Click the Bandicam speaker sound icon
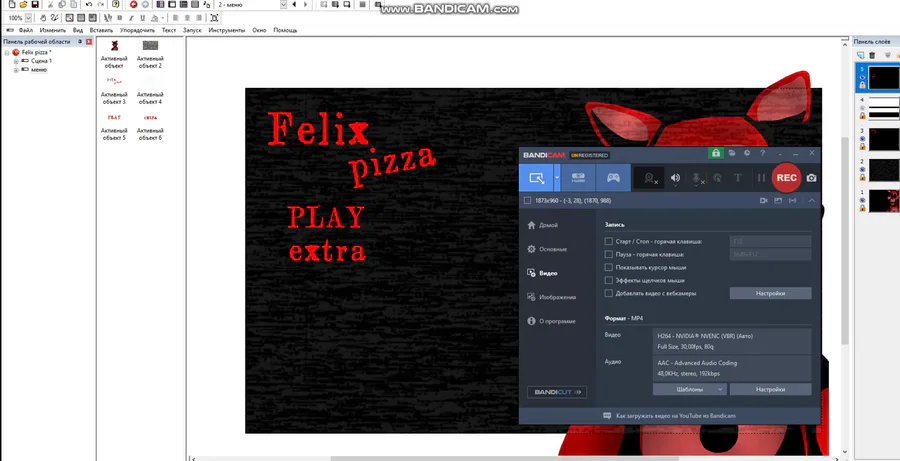 676,178
